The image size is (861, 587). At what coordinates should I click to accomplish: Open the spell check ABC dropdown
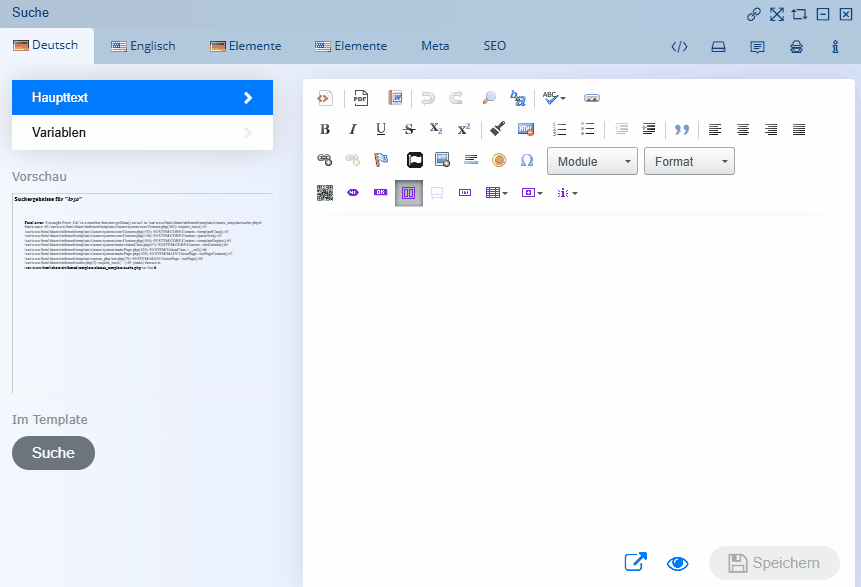pyautogui.click(x=553, y=98)
